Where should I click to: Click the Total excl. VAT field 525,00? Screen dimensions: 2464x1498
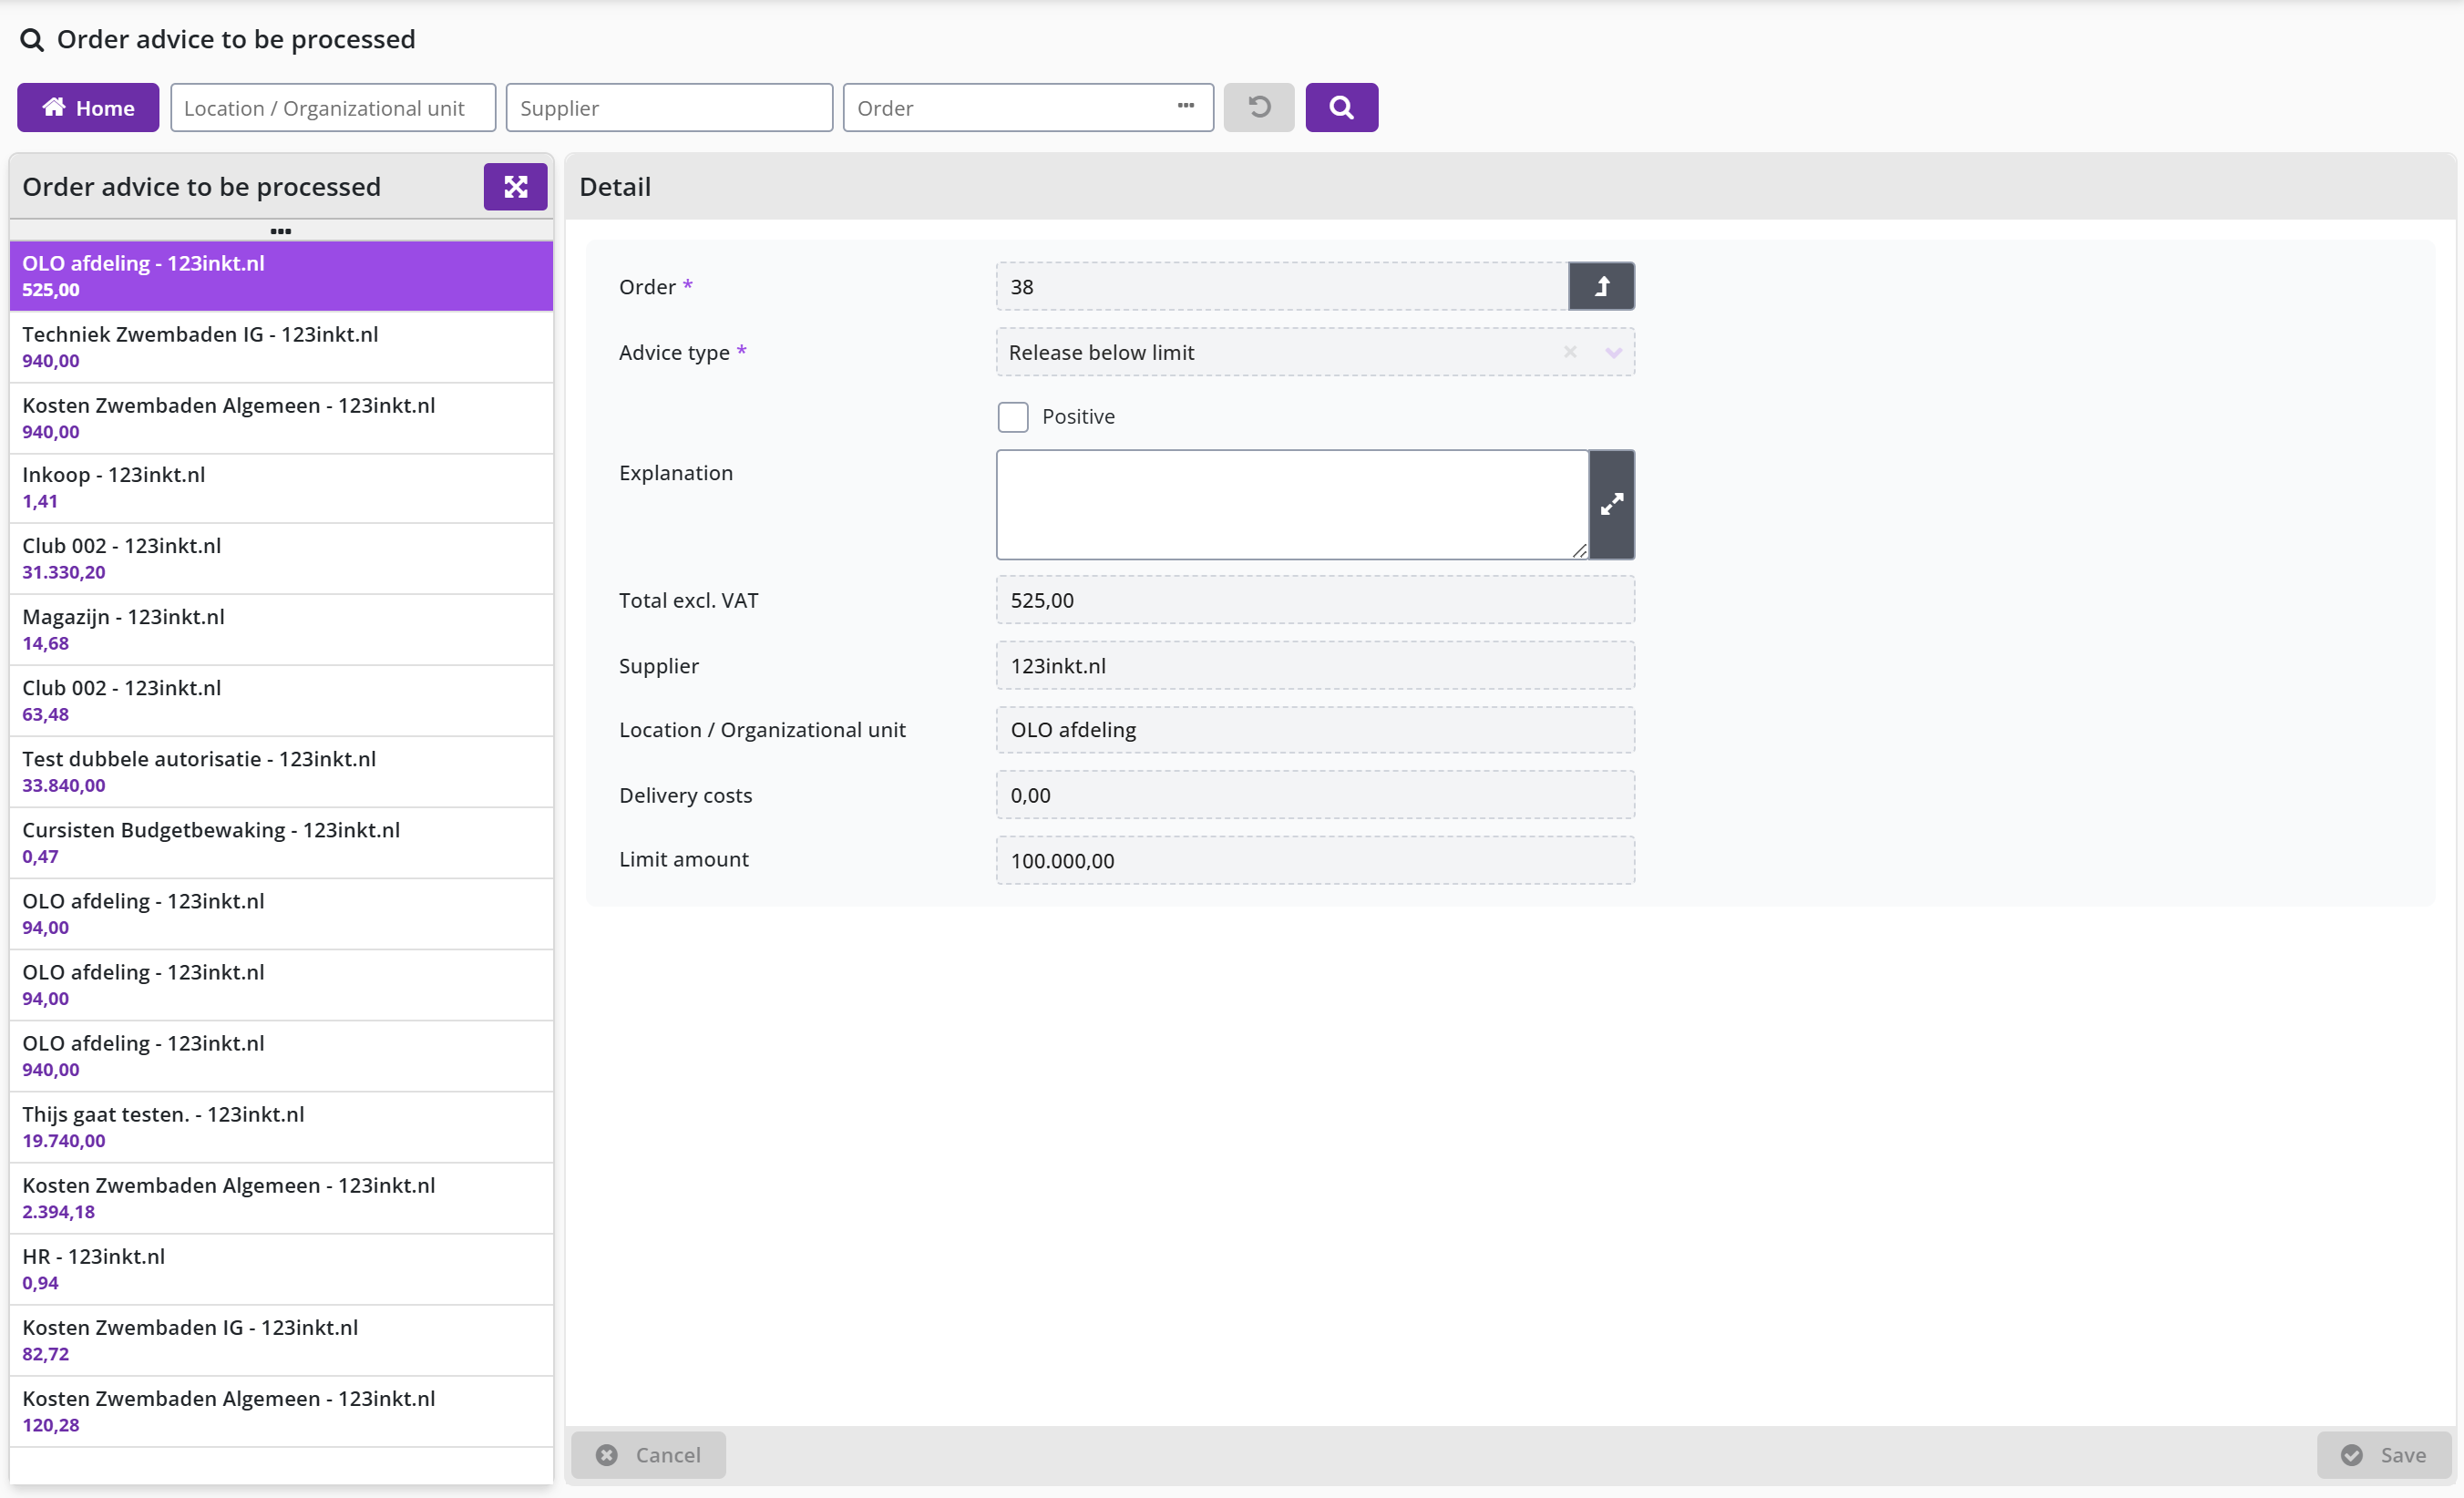(x=1315, y=600)
